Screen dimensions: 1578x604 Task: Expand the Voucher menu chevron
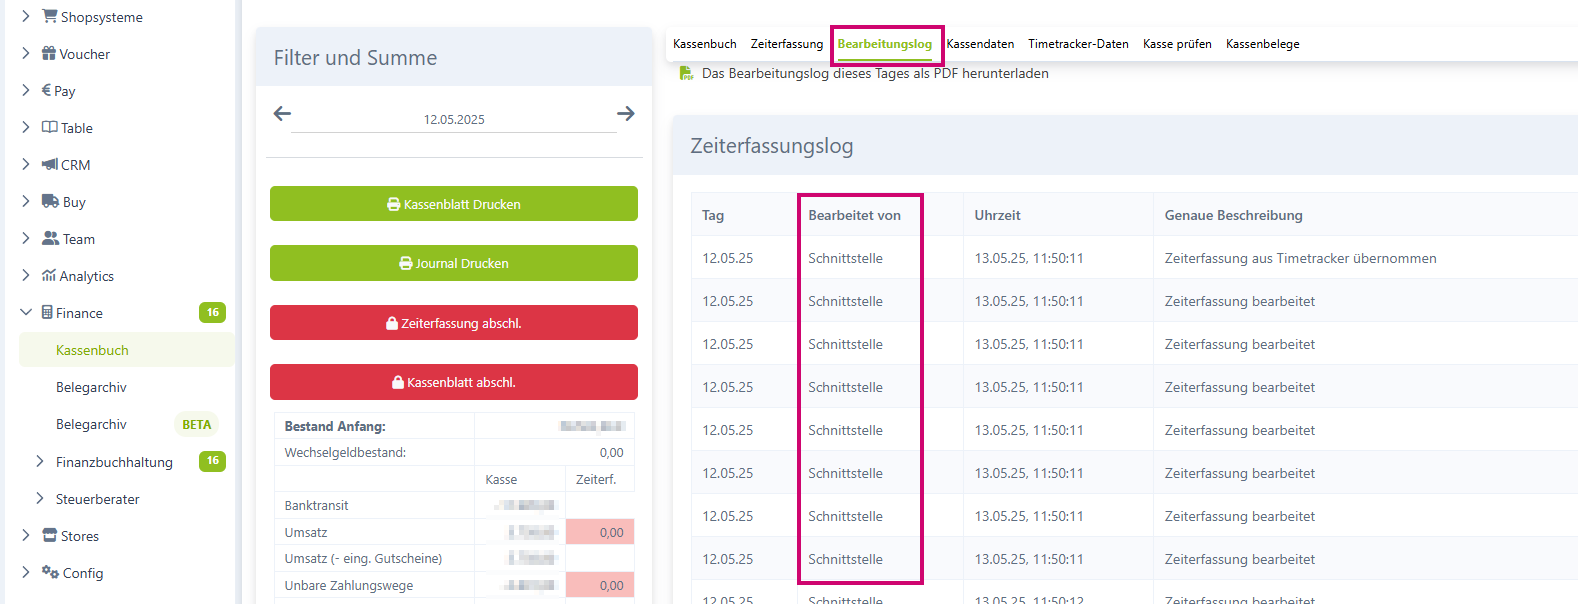coord(25,53)
